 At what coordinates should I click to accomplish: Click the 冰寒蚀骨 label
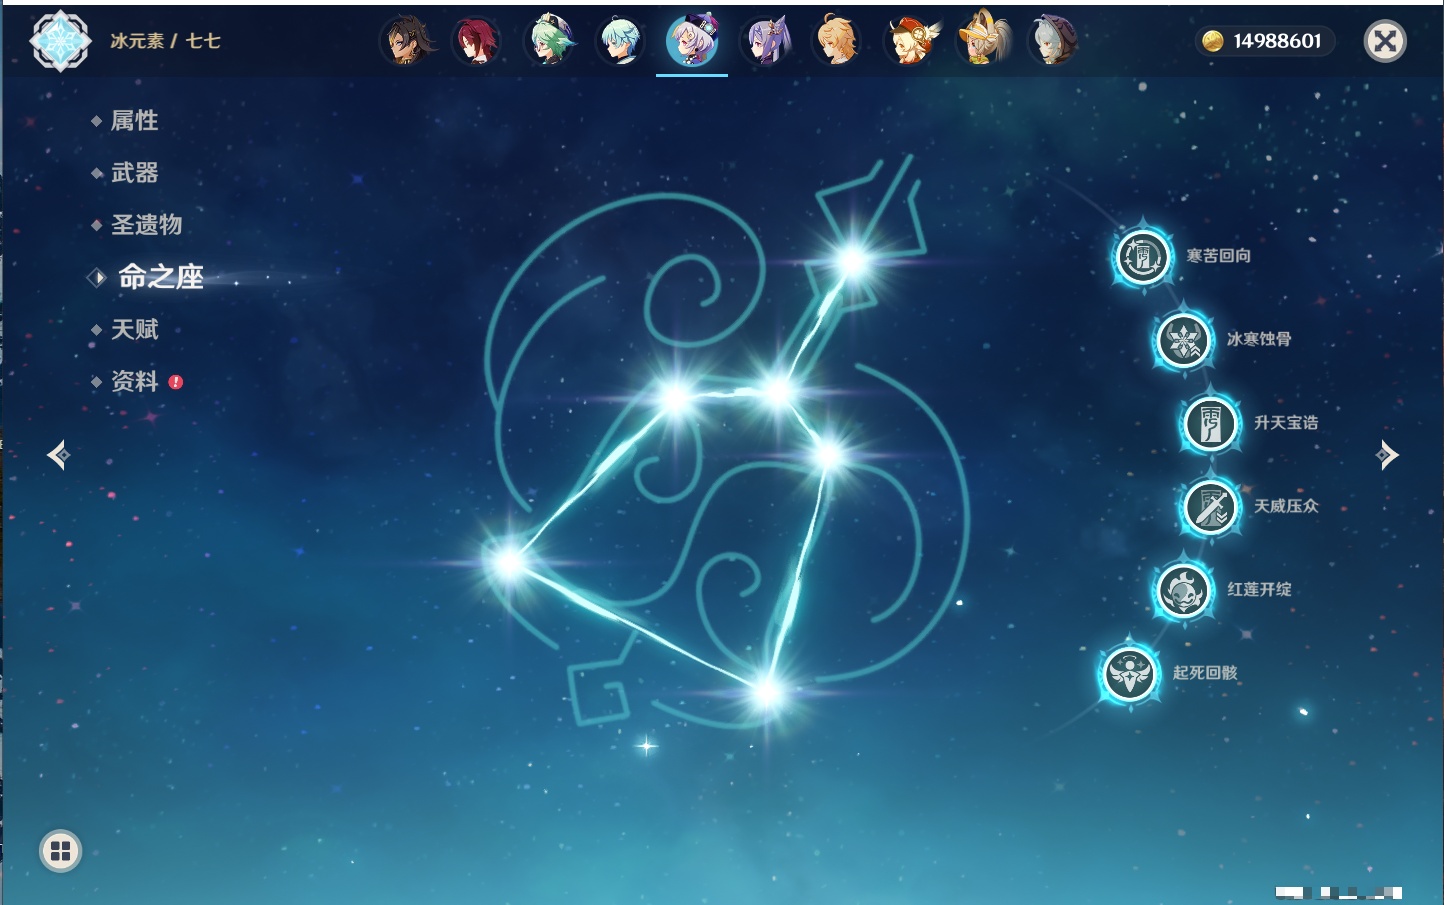(x=1259, y=339)
